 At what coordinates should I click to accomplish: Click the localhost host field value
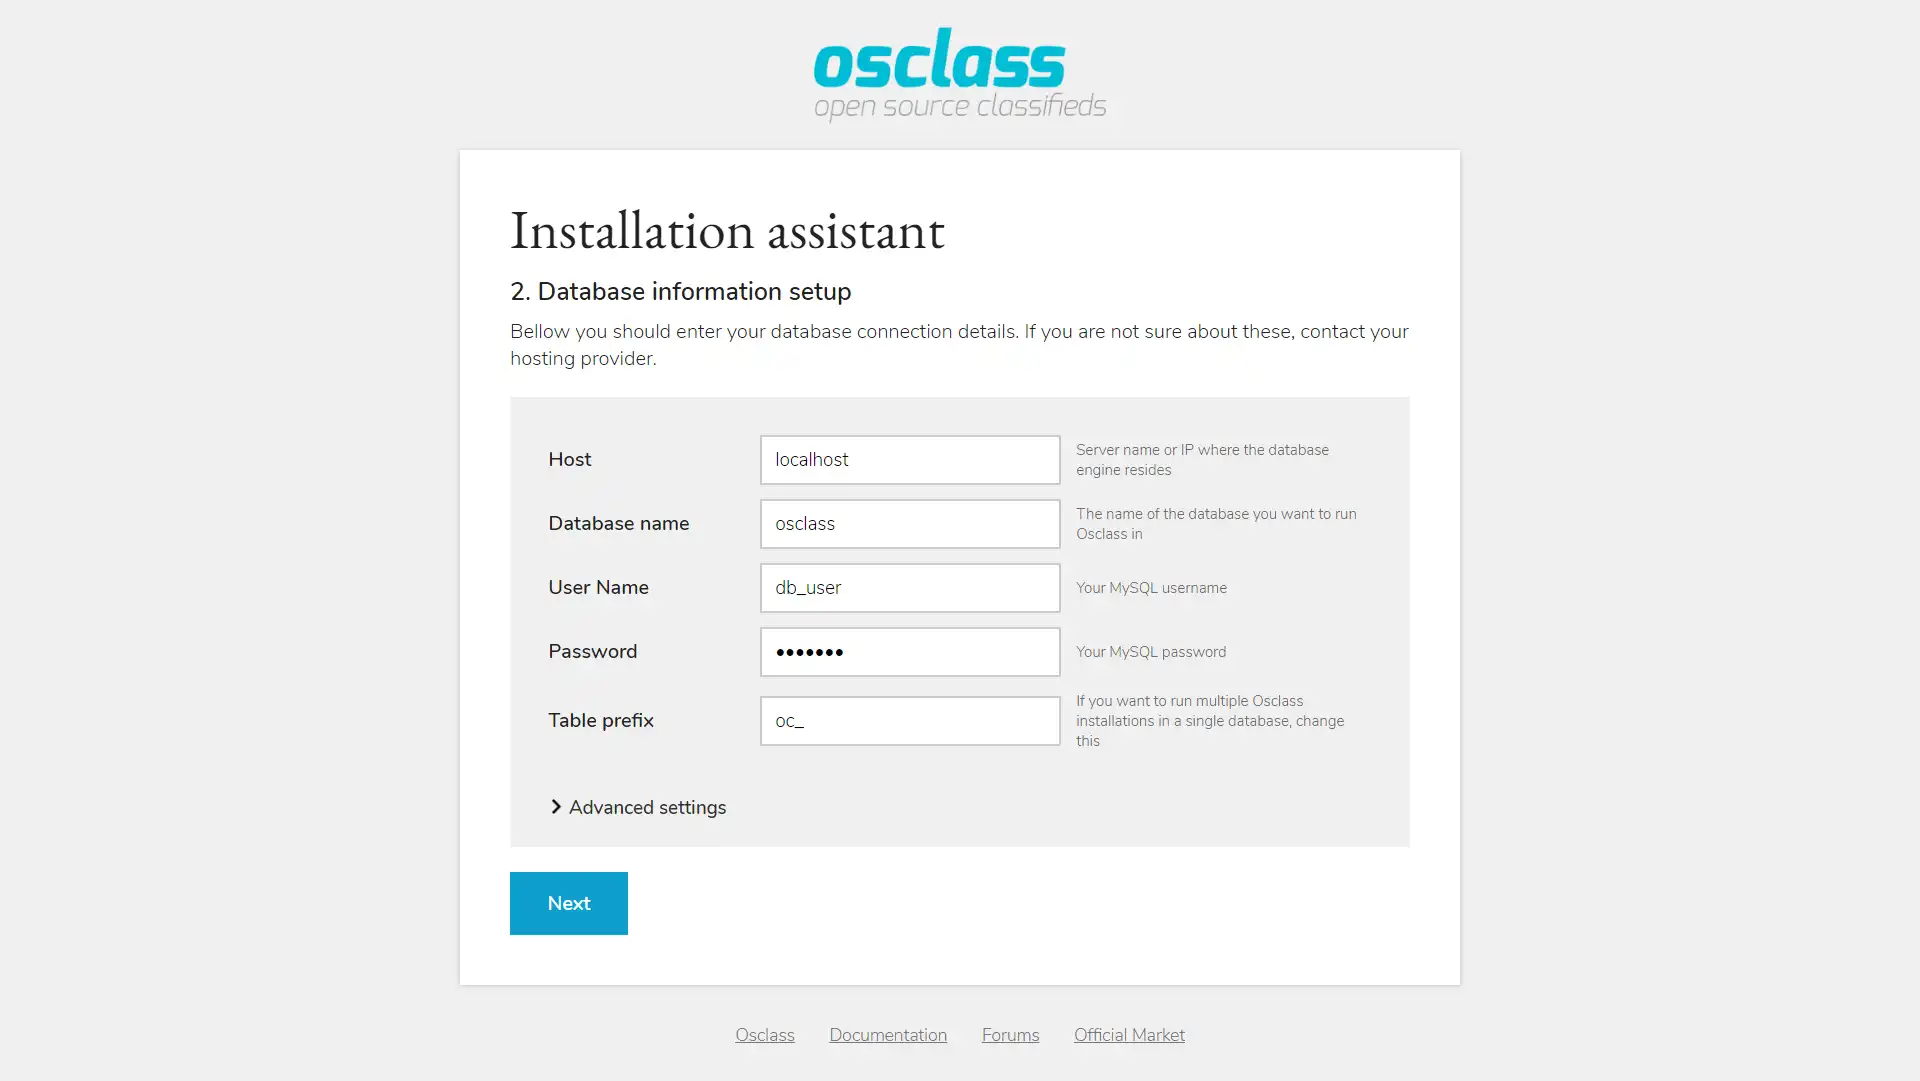(909, 459)
